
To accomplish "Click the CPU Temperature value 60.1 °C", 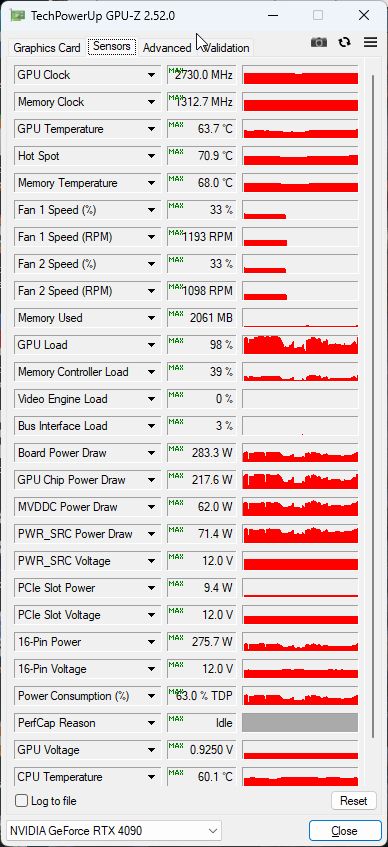I will coord(202,777).
